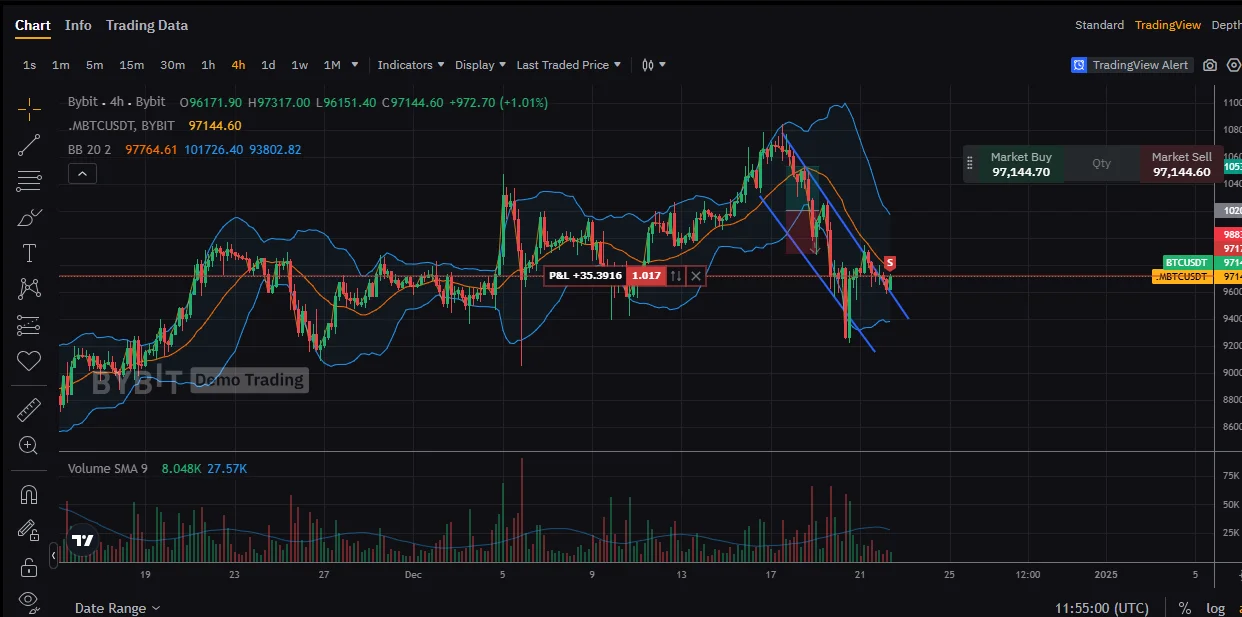
Task: Collapse left drawing toolbar arrow
Action: (54, 555)
